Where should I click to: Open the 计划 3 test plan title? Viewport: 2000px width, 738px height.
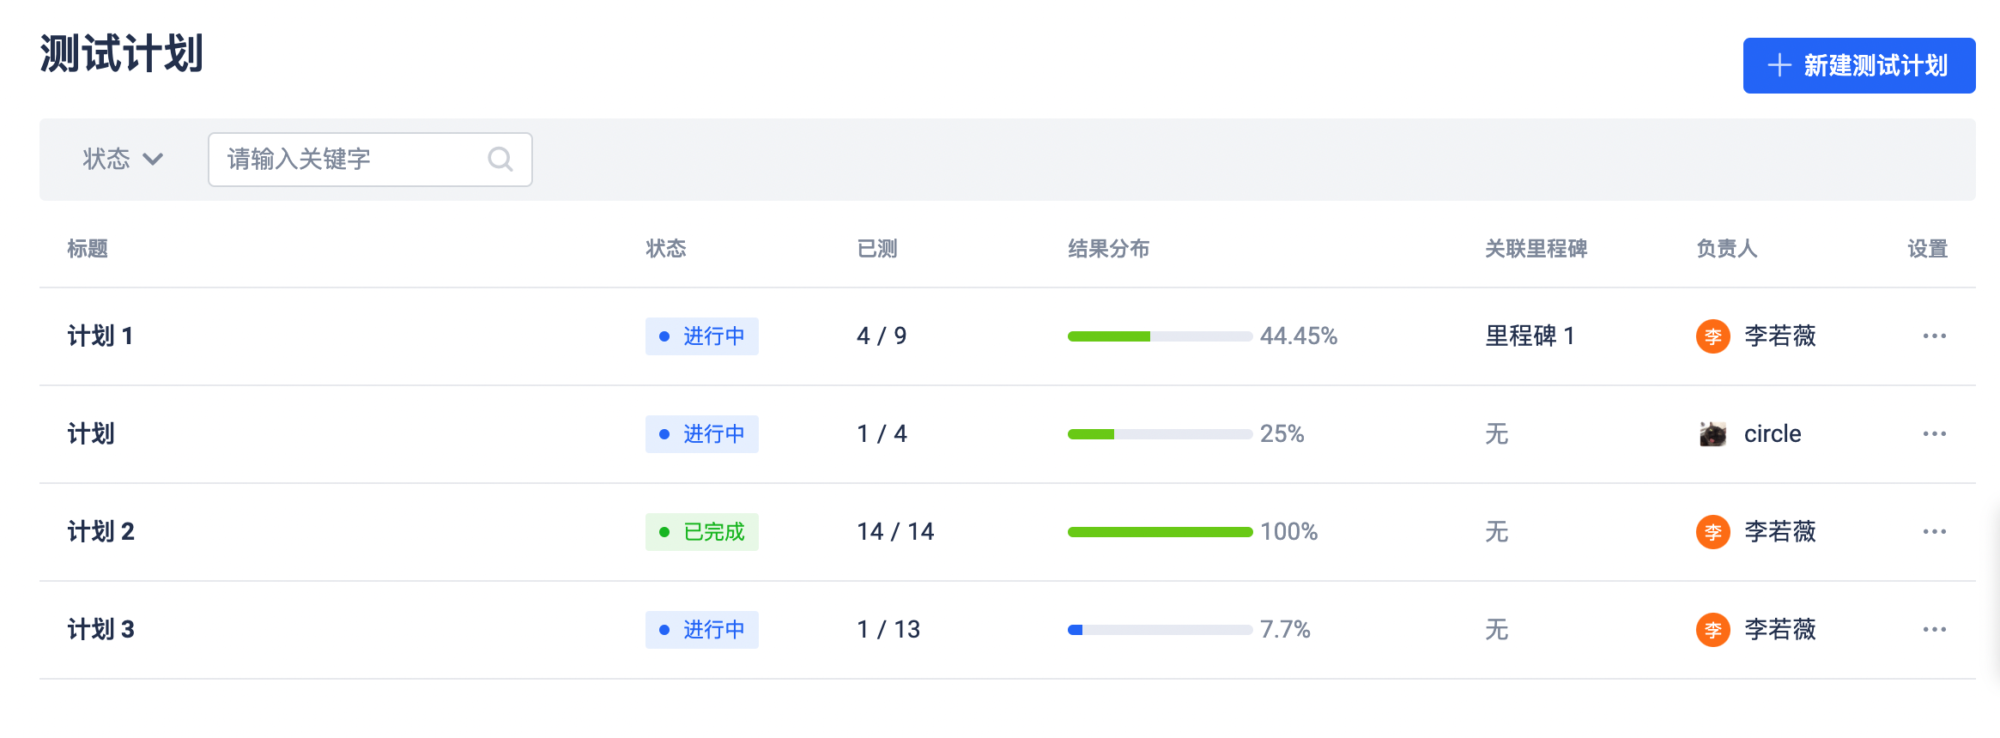point(100,630)
